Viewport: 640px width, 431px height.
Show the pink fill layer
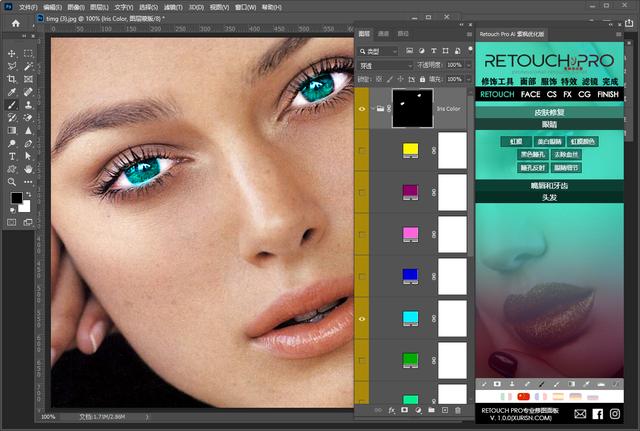(362, 235)
